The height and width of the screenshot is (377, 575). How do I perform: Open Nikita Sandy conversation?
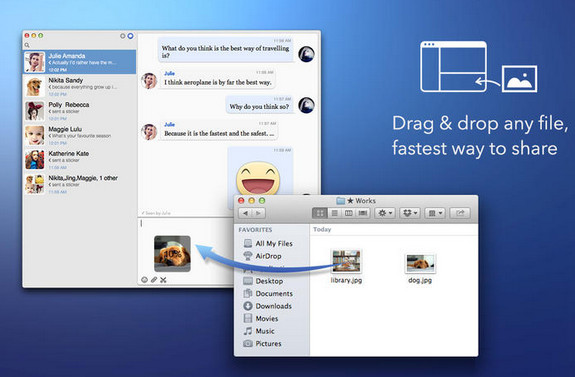80,87
